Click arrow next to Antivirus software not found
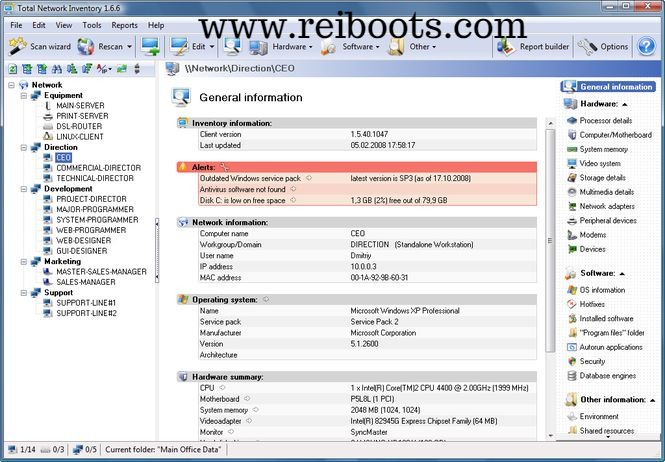665x462 pixels. (x=293, y=189)
